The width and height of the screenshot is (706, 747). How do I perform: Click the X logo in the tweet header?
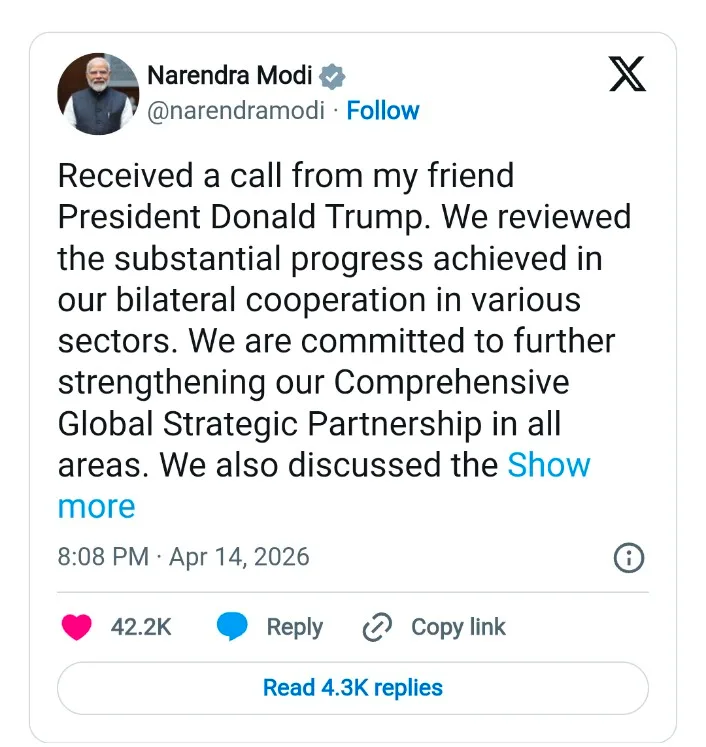point(627,75)
